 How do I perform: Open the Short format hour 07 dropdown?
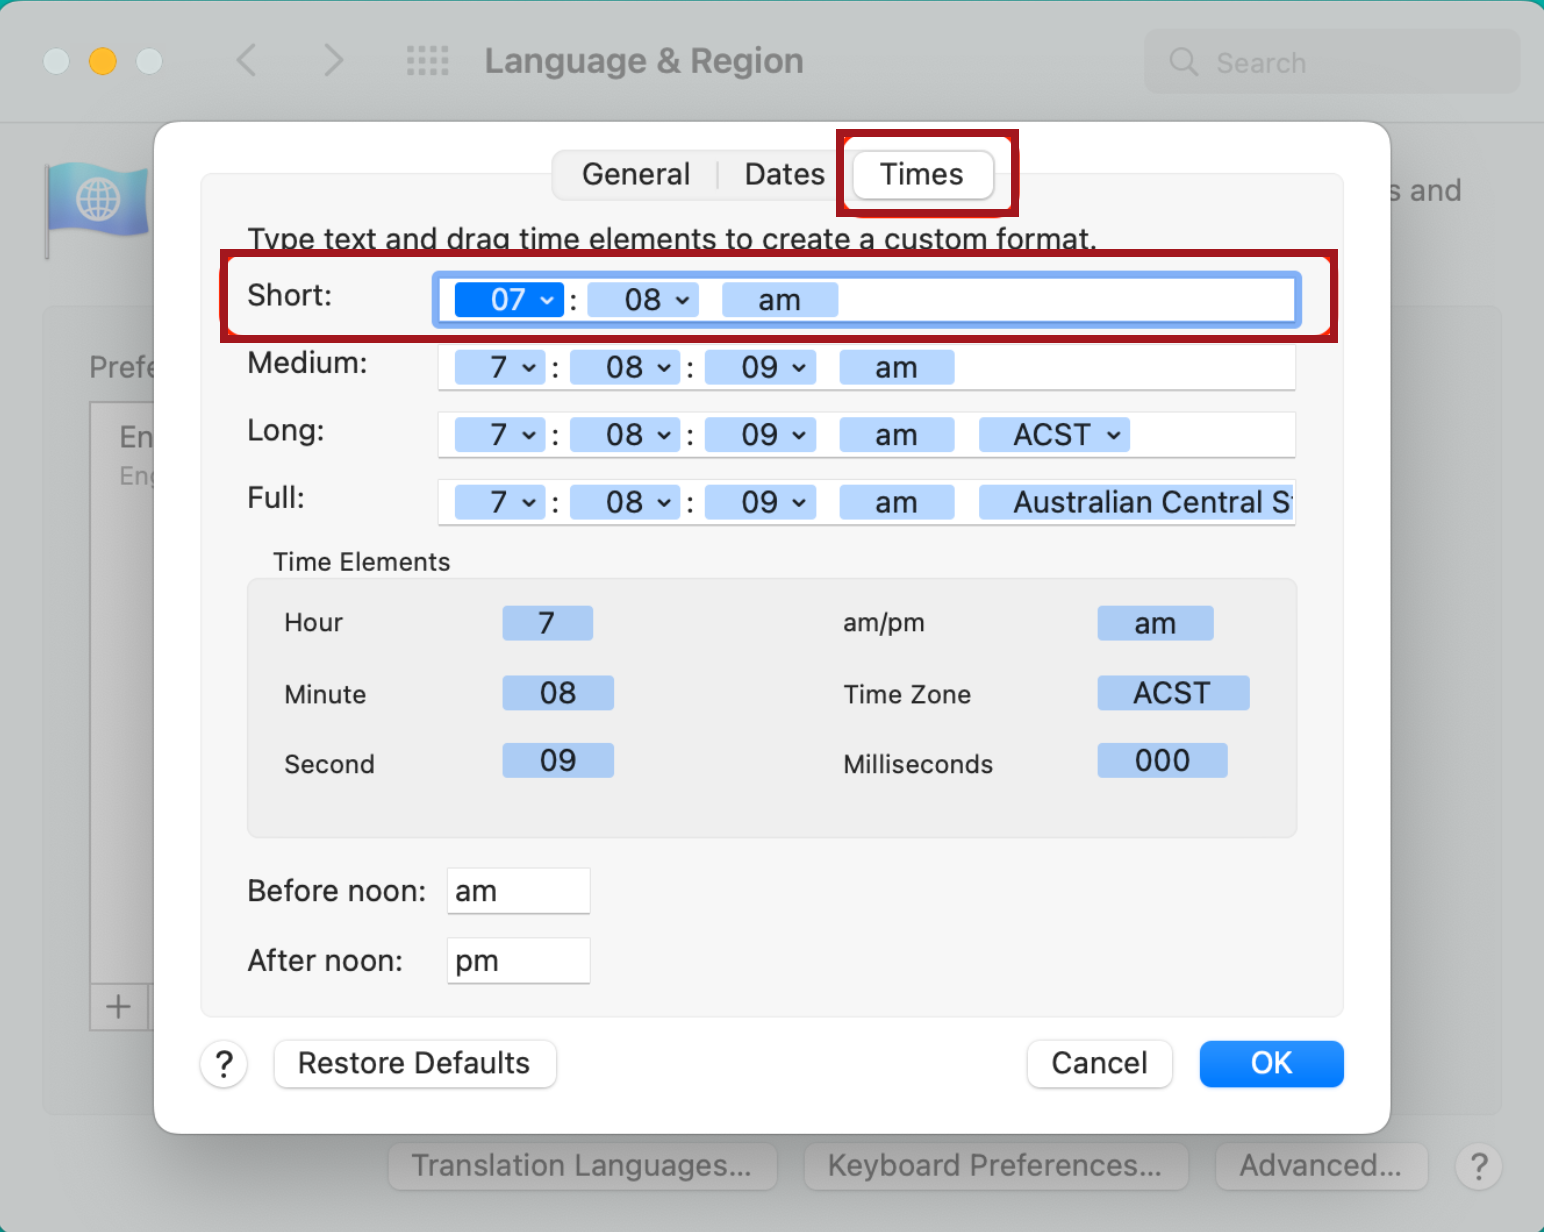pos(509,300)
